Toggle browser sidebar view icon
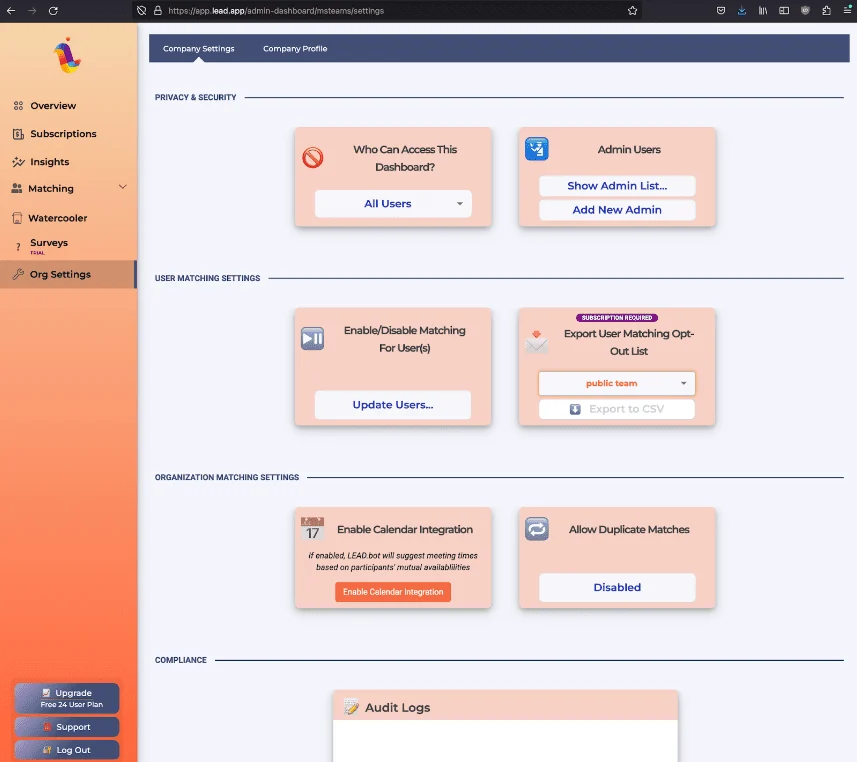The width and height of the screenshot is (857, 762). coord(784,10)
